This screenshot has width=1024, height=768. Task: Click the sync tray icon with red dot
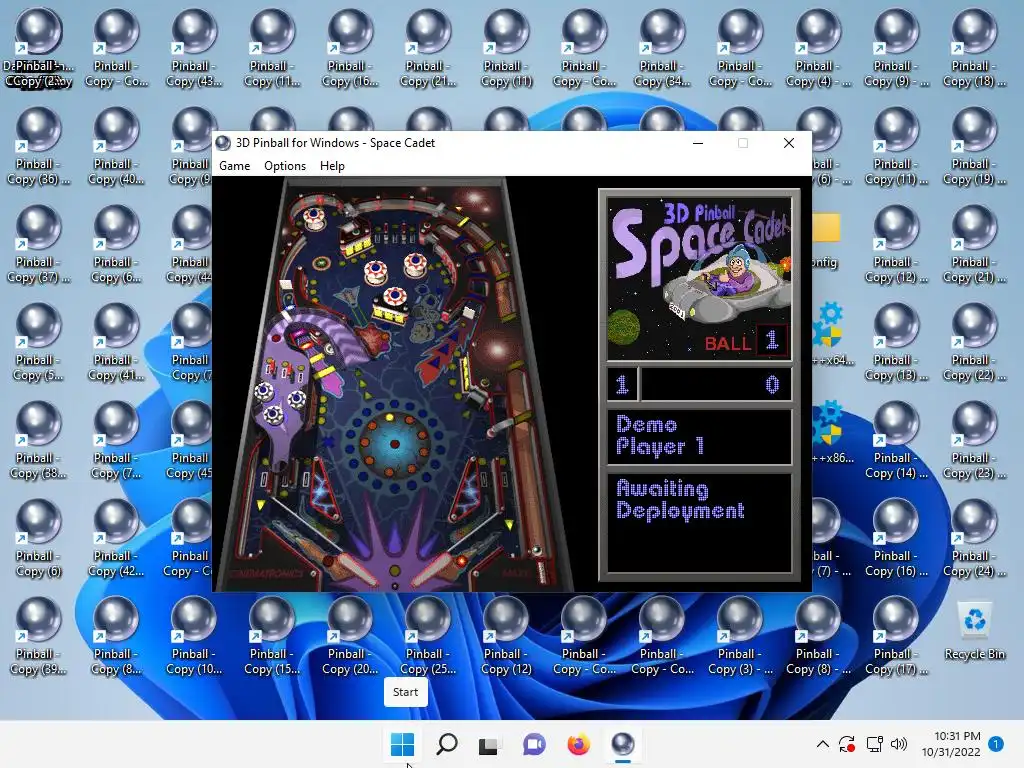click(847, 744)
